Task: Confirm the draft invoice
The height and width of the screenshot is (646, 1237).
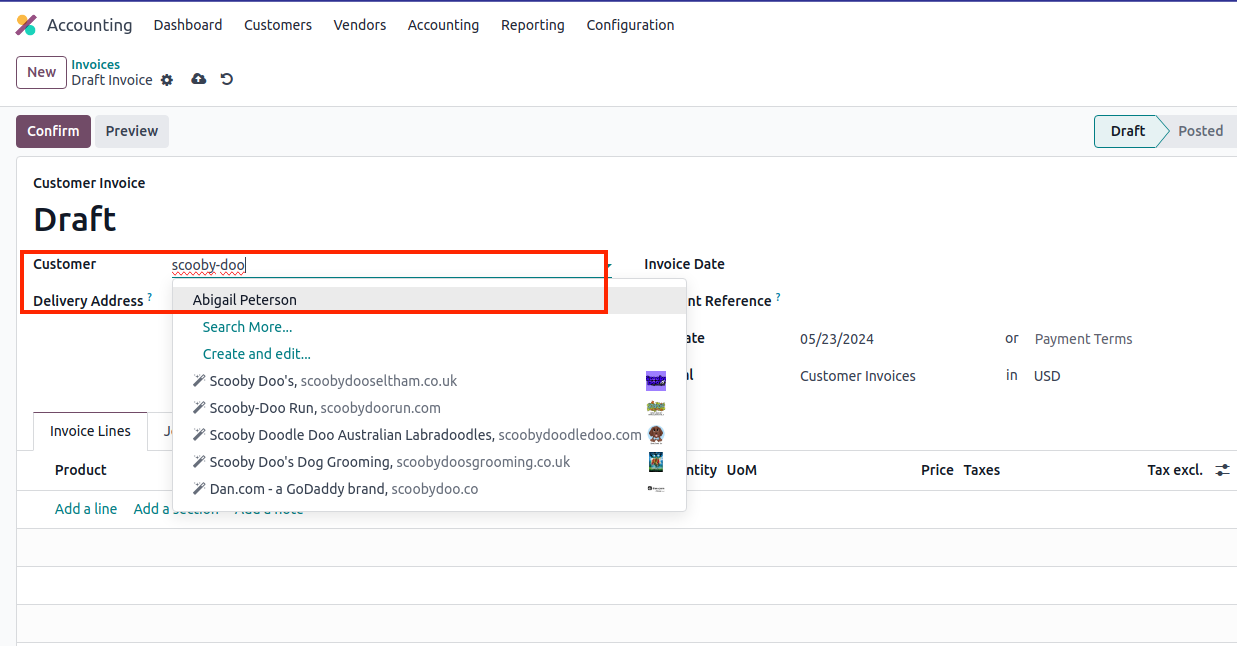Action: pyautogui.click(x=53, y=131)
